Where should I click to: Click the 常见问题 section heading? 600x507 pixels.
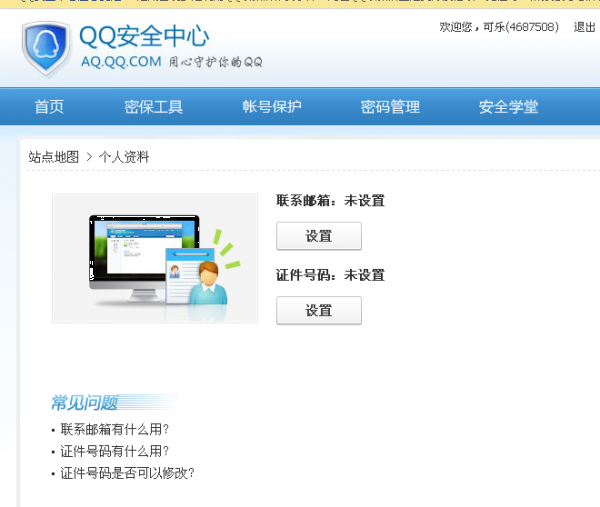click(x=84, y=403)
